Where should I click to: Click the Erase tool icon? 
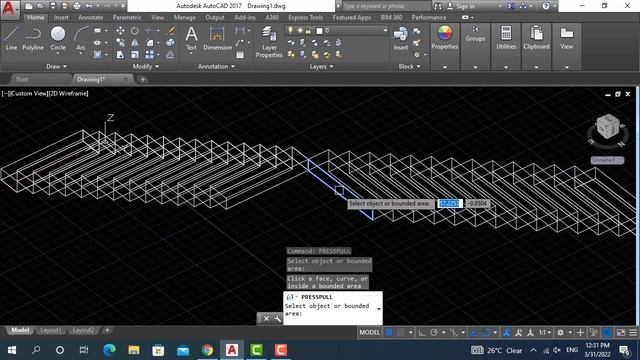(171, 31)
